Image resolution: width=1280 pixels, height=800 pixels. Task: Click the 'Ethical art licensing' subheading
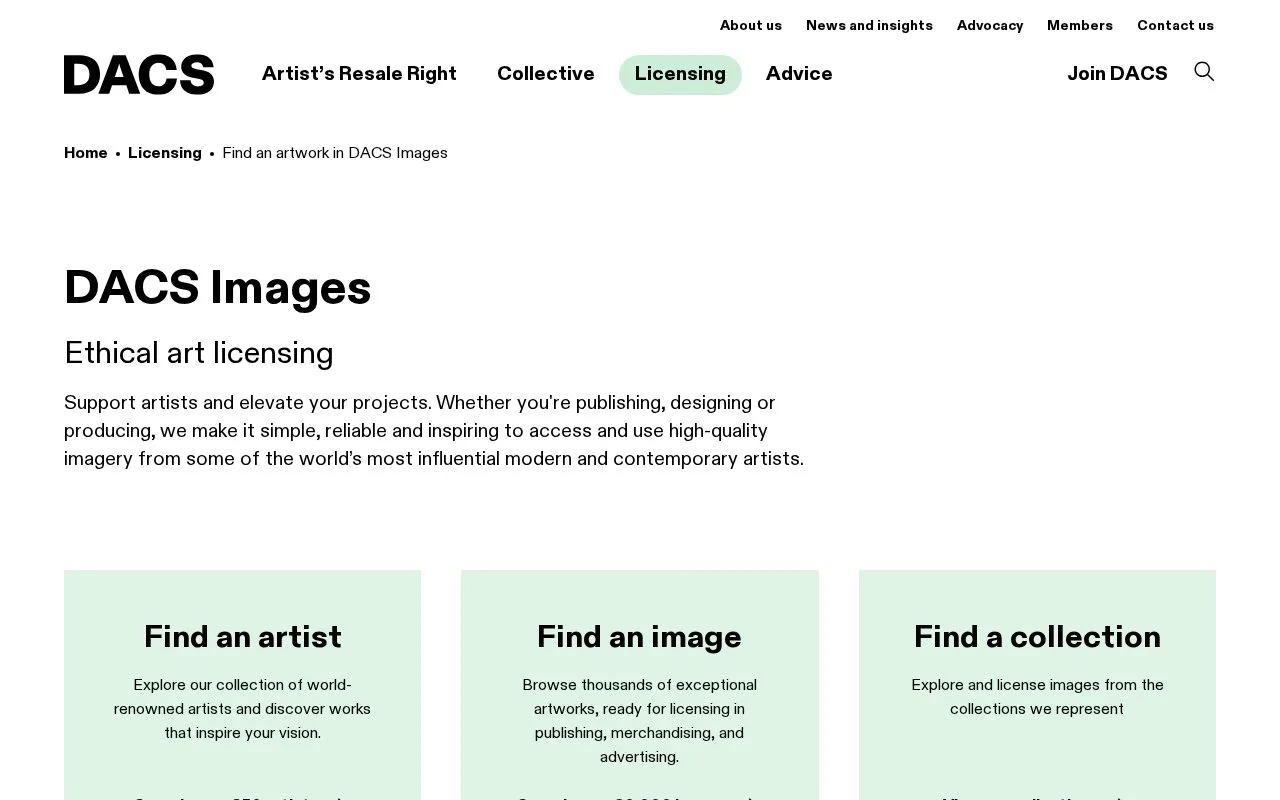tap(199, 353)
